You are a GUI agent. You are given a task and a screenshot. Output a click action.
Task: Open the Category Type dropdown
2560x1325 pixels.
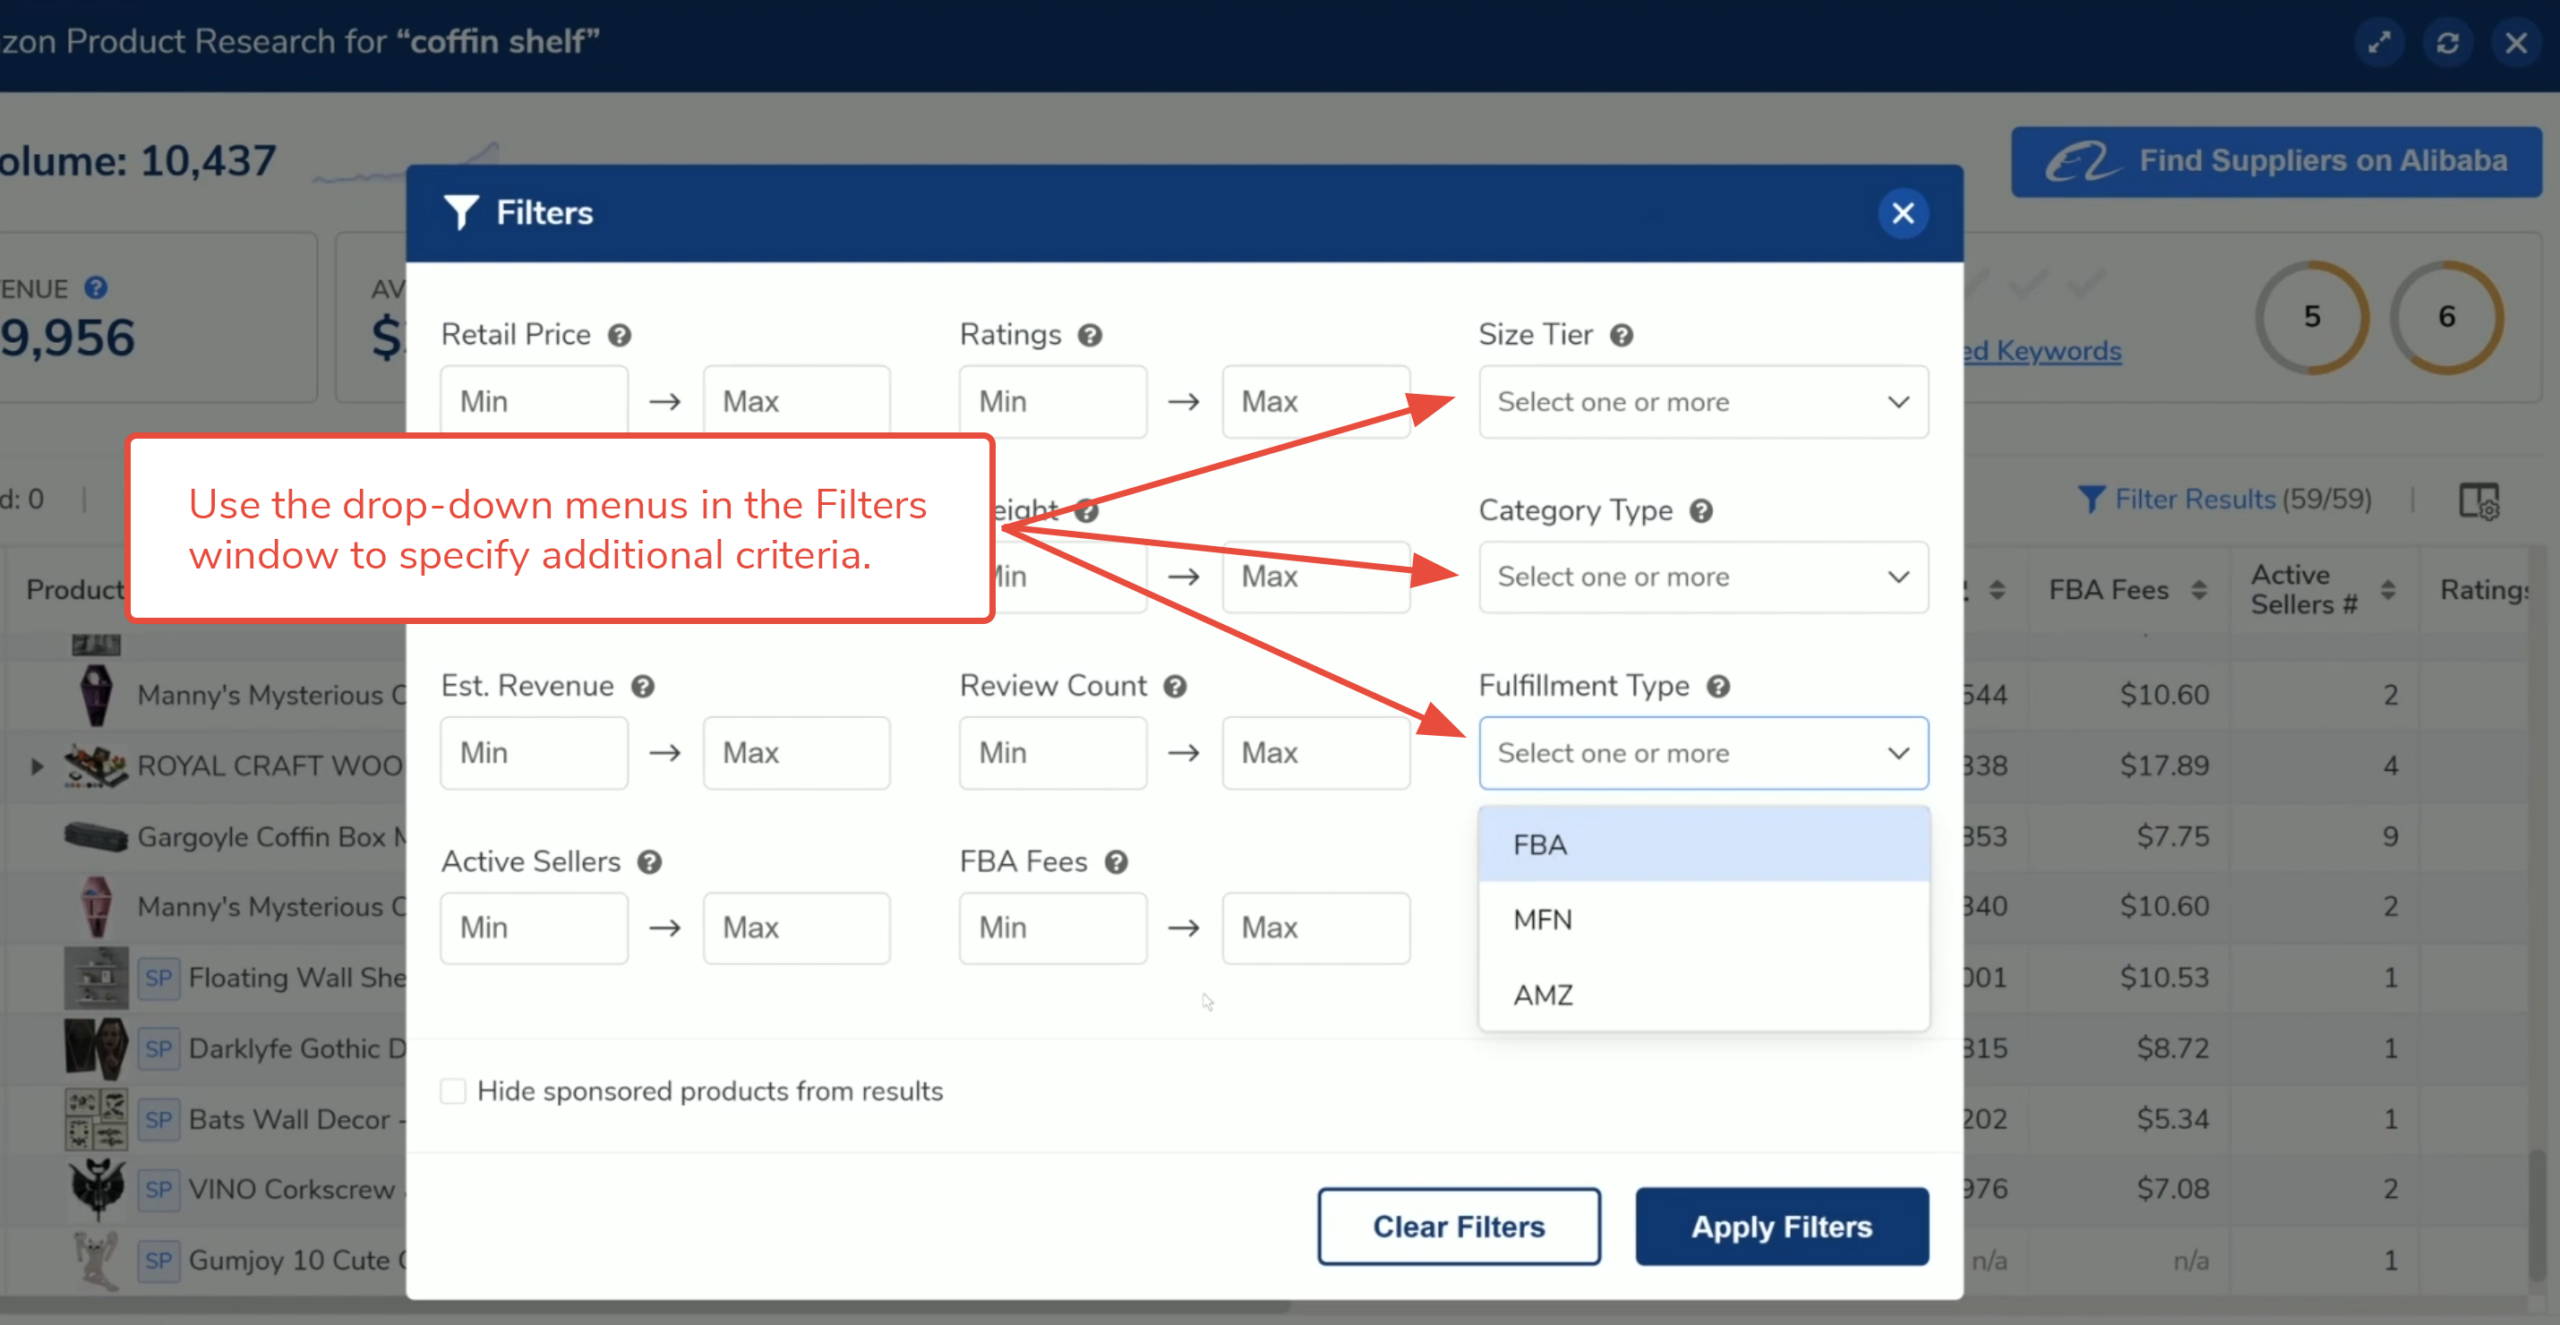(1703, 577)
